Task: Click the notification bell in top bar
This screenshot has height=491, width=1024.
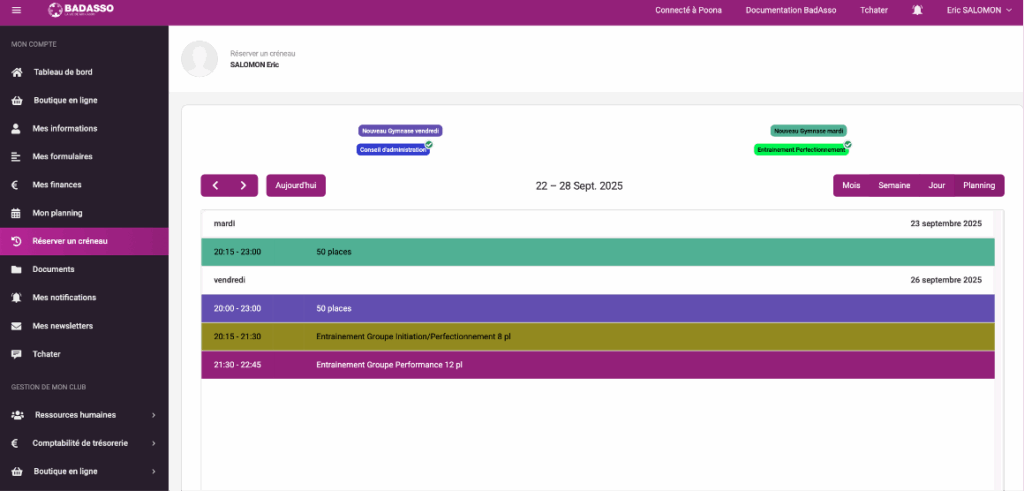Action: (917, 10)
